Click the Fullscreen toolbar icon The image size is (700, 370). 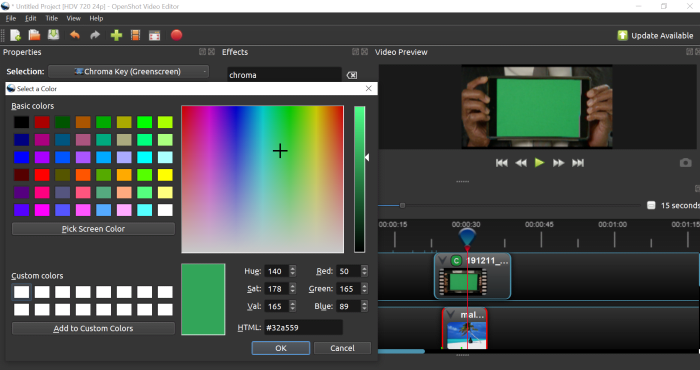click(x=154, y=36)
